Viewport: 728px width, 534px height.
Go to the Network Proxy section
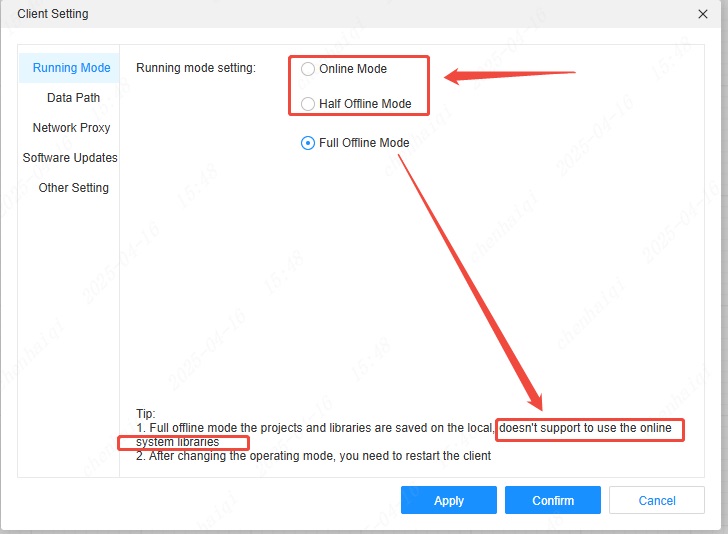click(71, 128)
